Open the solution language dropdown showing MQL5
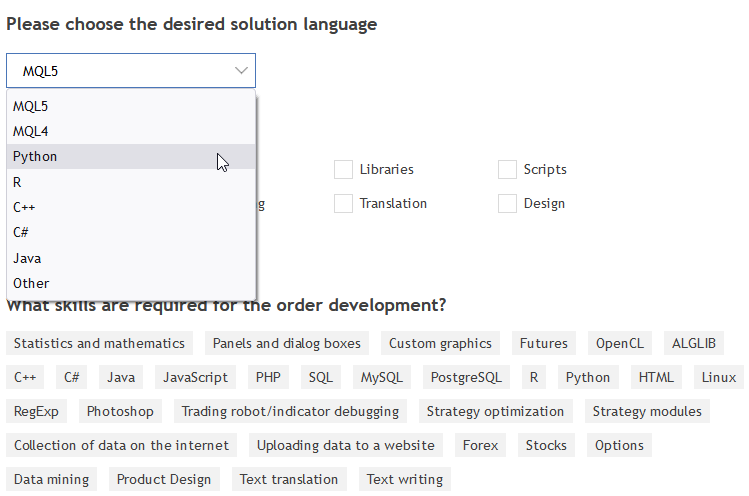 point(130,71)
